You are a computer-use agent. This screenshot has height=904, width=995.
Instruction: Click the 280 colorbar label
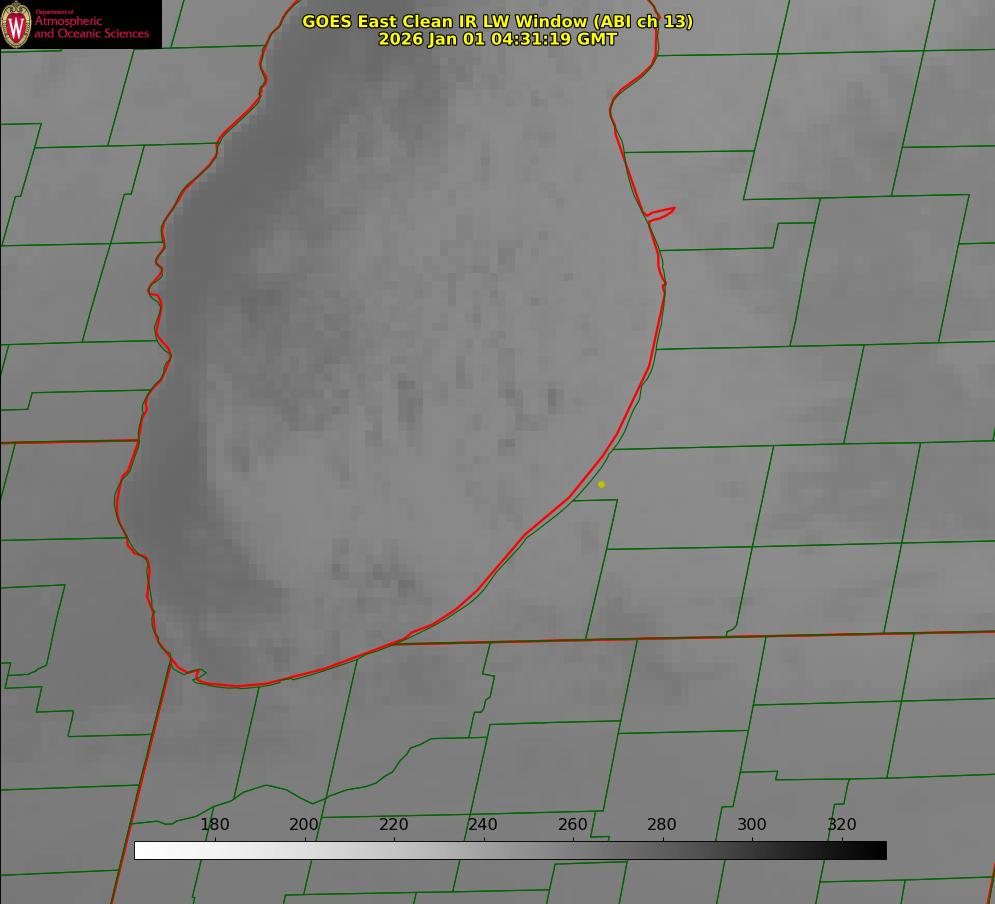(x=662, y=824)
